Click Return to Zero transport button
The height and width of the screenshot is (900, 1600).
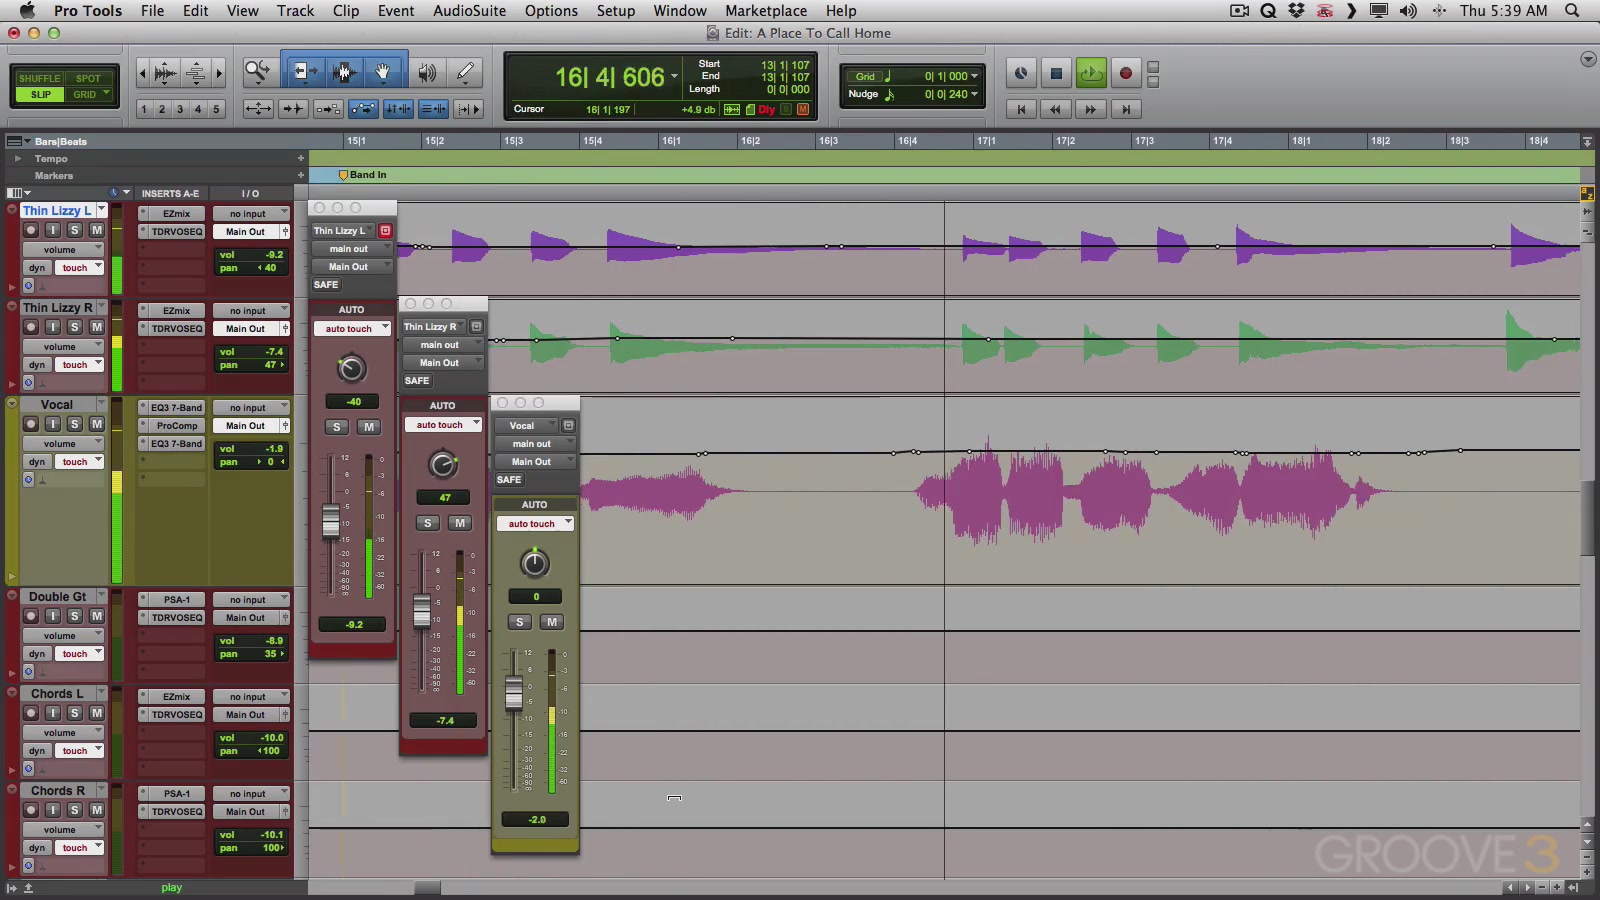pyautogui.click(x=1021, y=109)
